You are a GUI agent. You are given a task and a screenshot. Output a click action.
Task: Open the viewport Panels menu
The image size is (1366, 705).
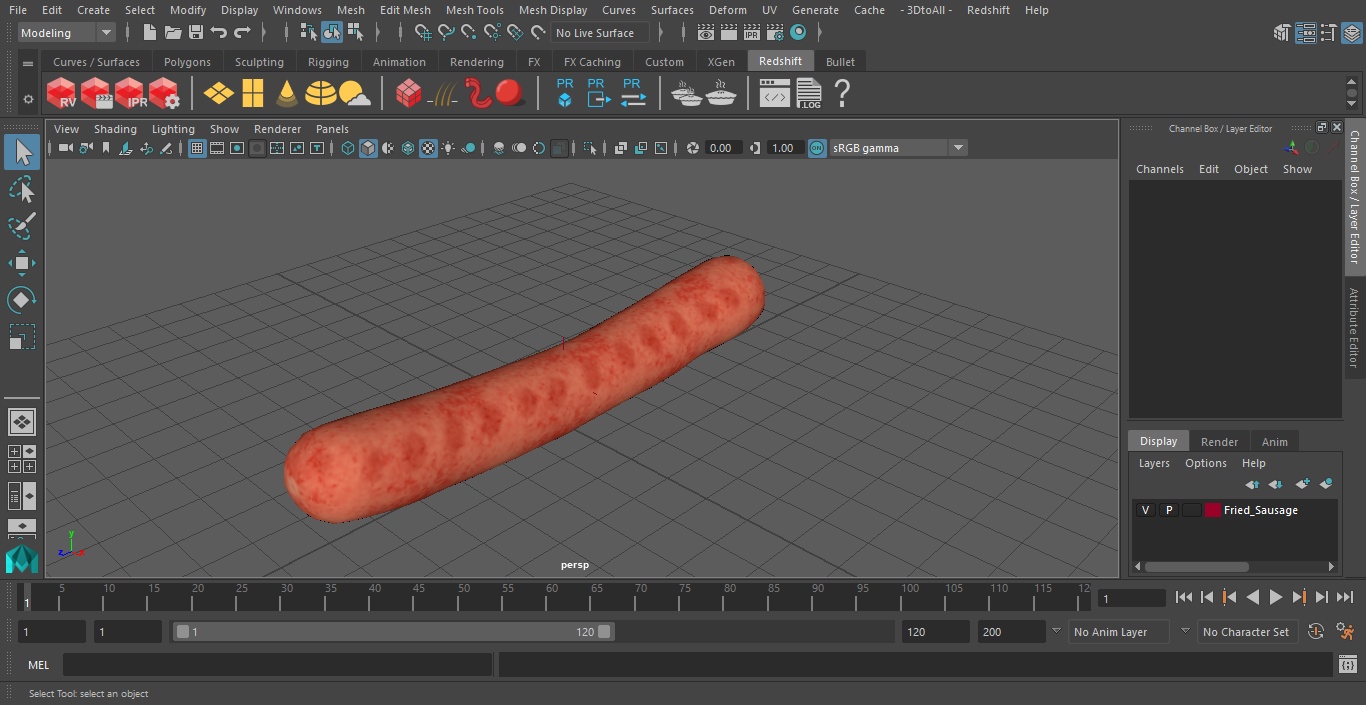tap(332, 129)
